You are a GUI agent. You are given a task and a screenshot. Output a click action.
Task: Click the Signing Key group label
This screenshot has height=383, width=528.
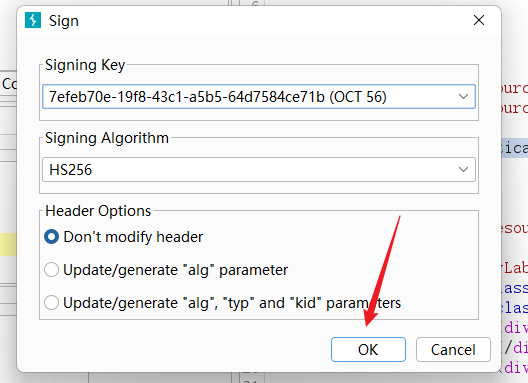[x=85, y=65]
